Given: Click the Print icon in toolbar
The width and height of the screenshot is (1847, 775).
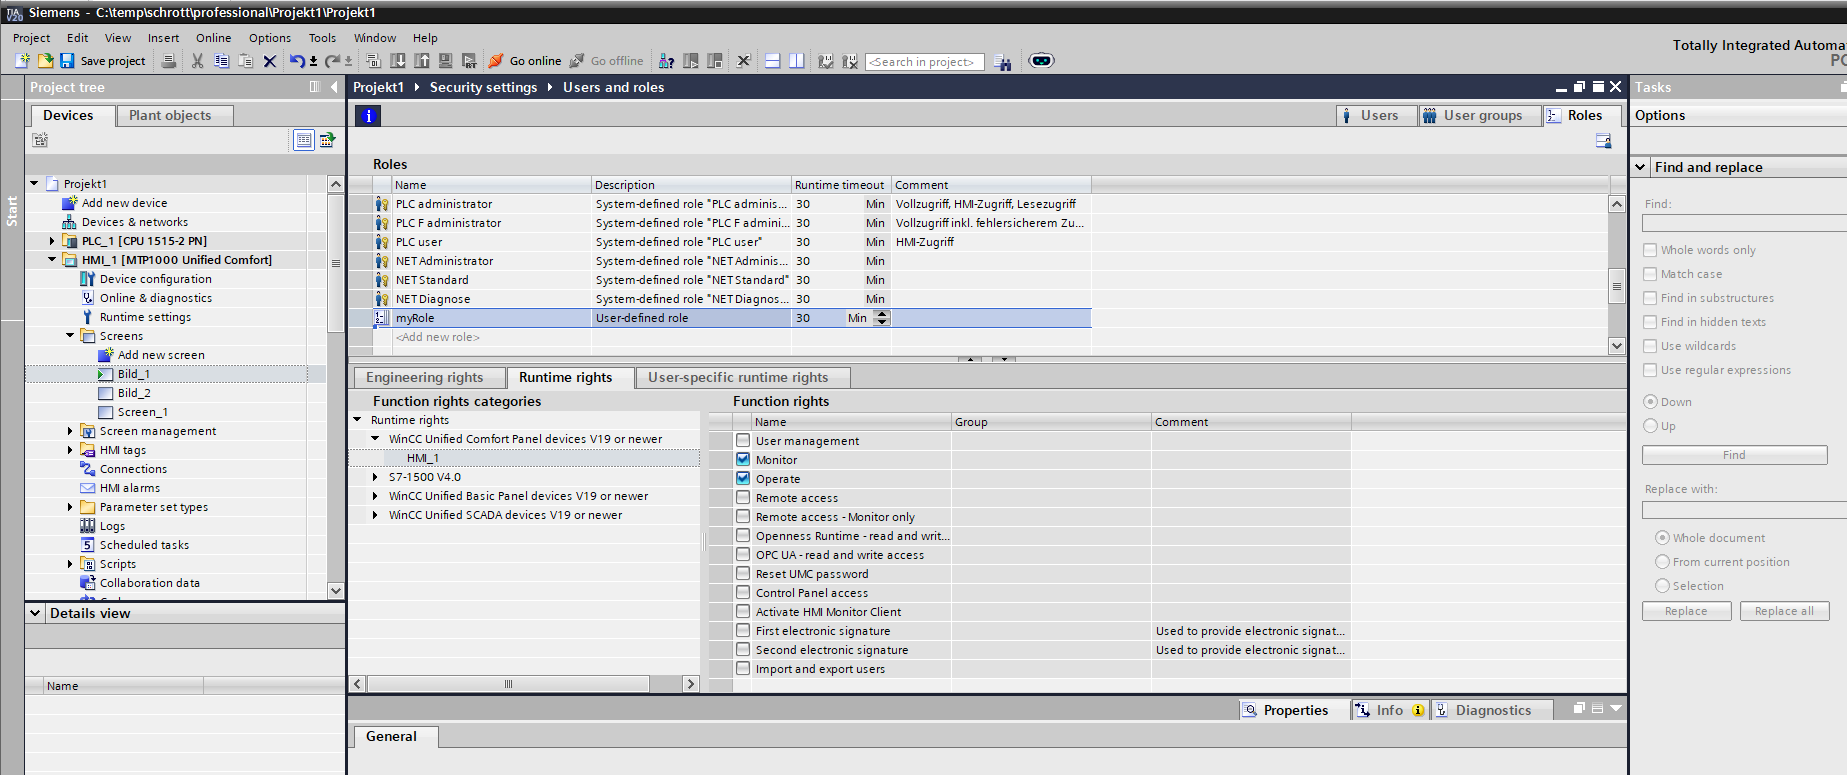Looking at the screenshot, I should pyautogui.click(x=169, y=61).
